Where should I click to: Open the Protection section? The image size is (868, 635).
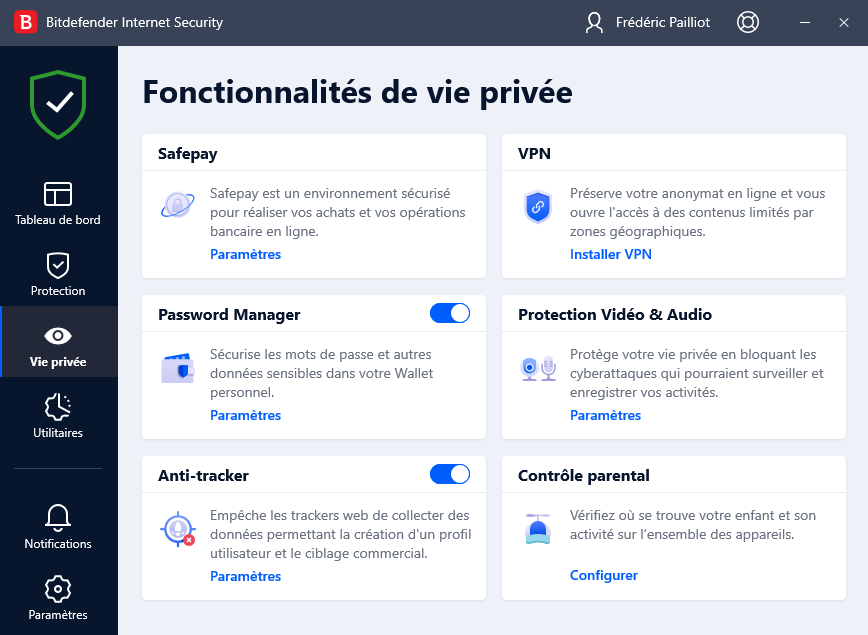58,274
